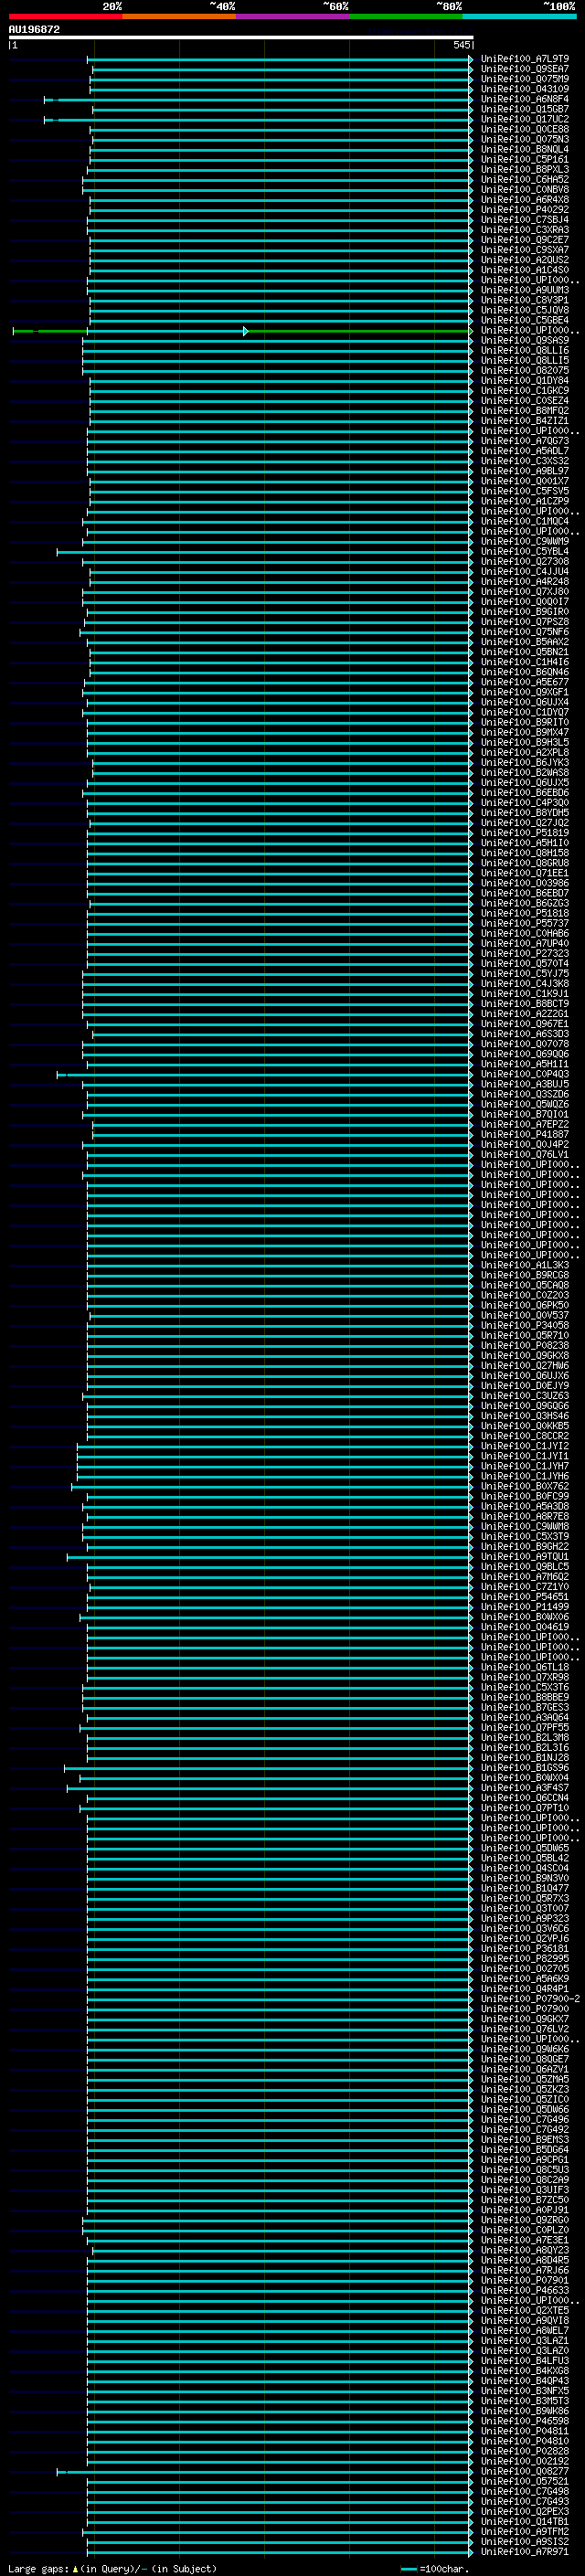
Task: Click hit label UniRef100_A2QUS2
Action: pos(524,260)
